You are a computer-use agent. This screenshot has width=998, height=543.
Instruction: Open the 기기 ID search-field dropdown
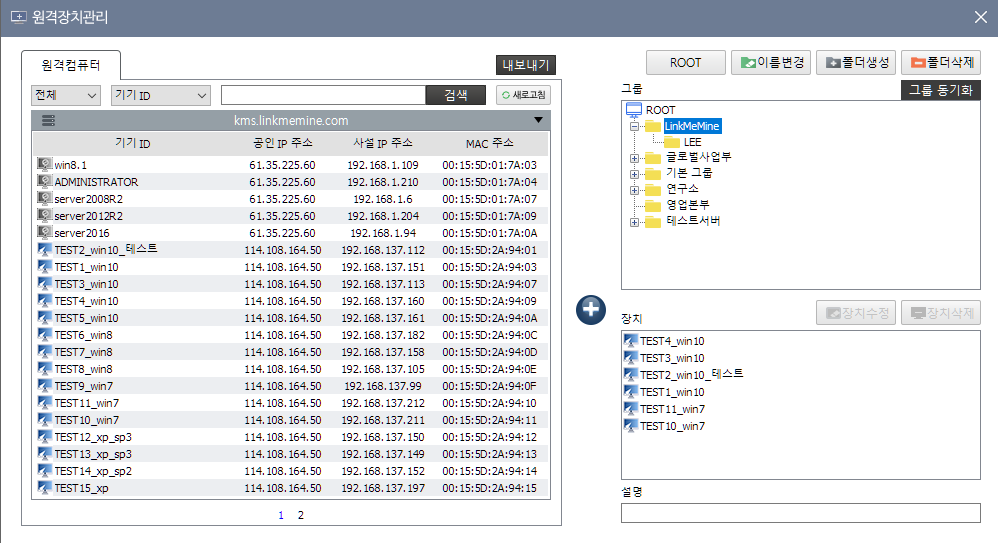tap(160, 95)
